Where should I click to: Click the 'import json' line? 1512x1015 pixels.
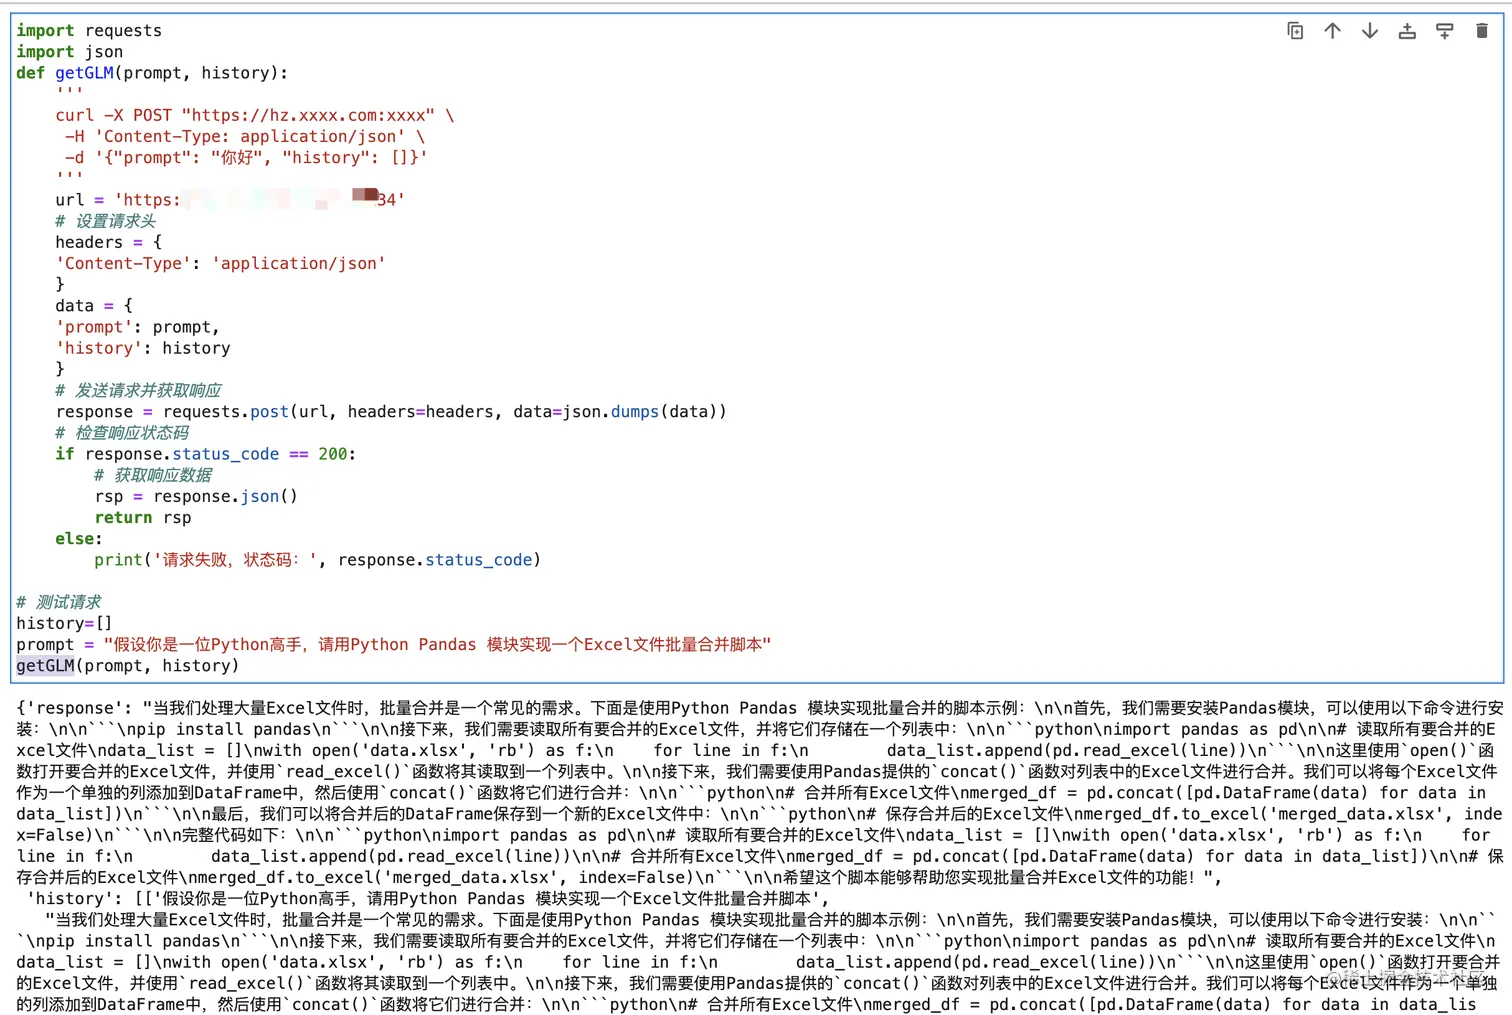click(70, 52)
